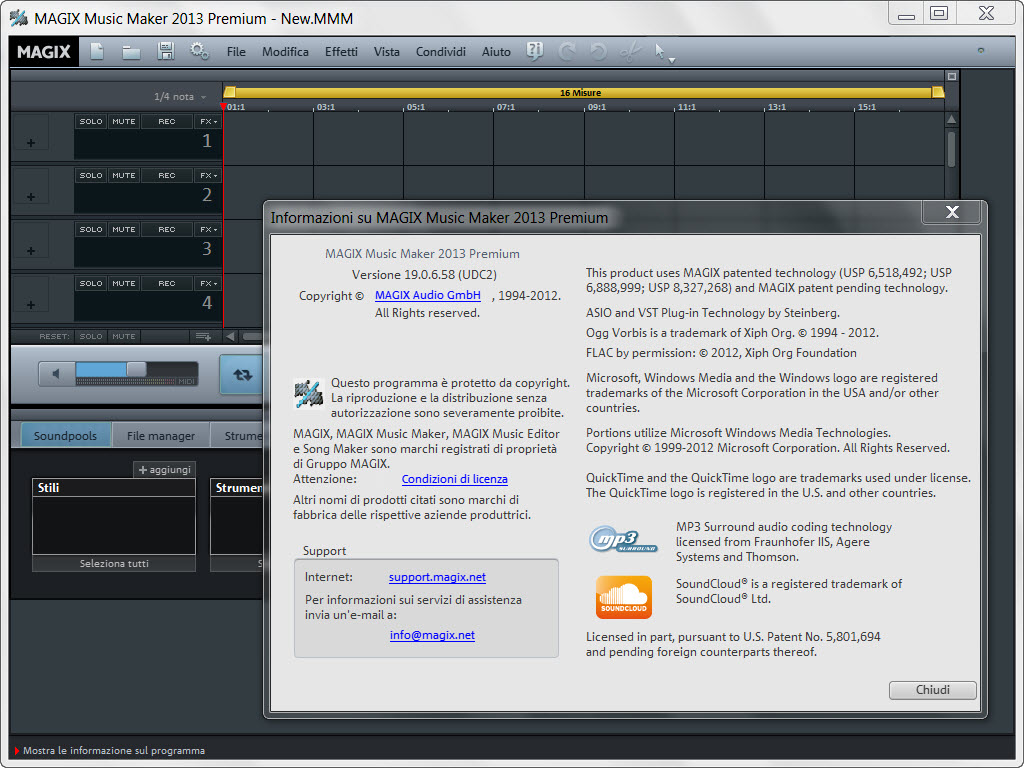This screenshot has height=768, width=1024.
Task: Open the Vista menu
Action: coord(387,52)
